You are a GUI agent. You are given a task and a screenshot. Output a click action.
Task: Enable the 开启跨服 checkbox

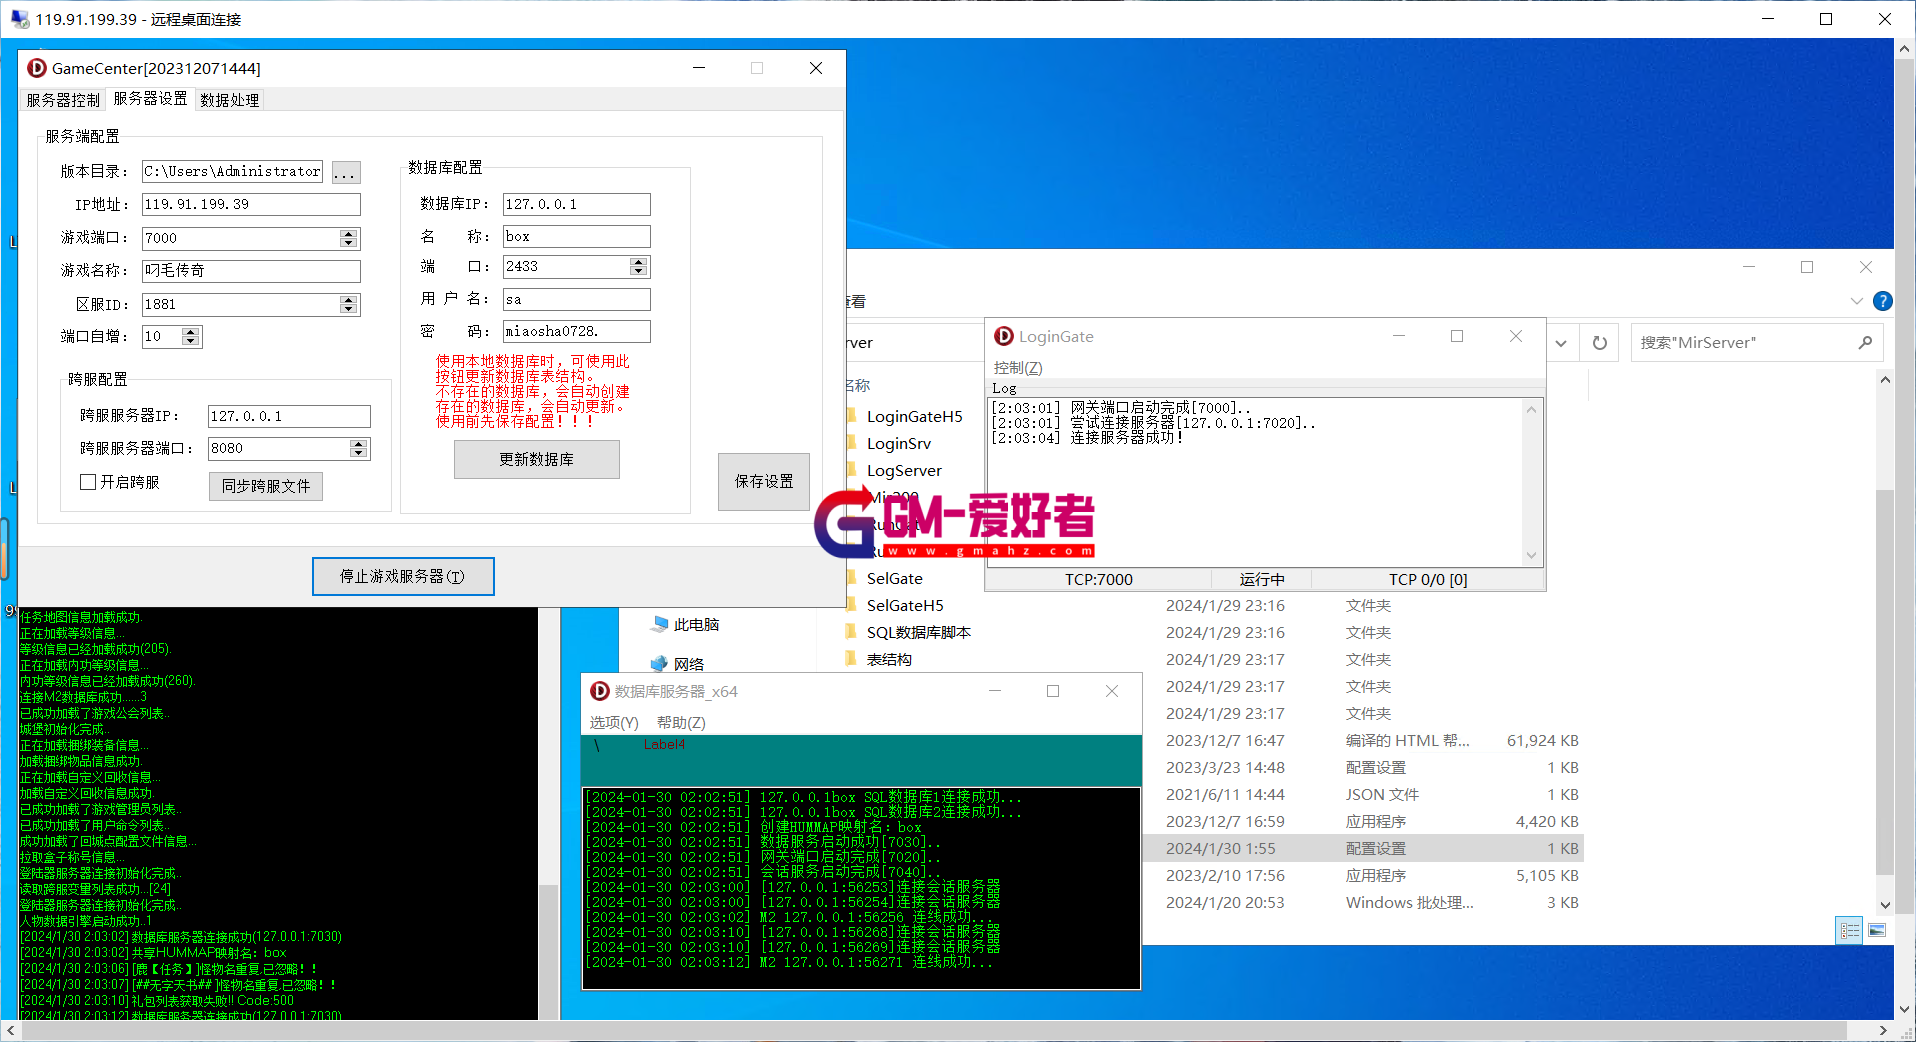coord(88,482)
